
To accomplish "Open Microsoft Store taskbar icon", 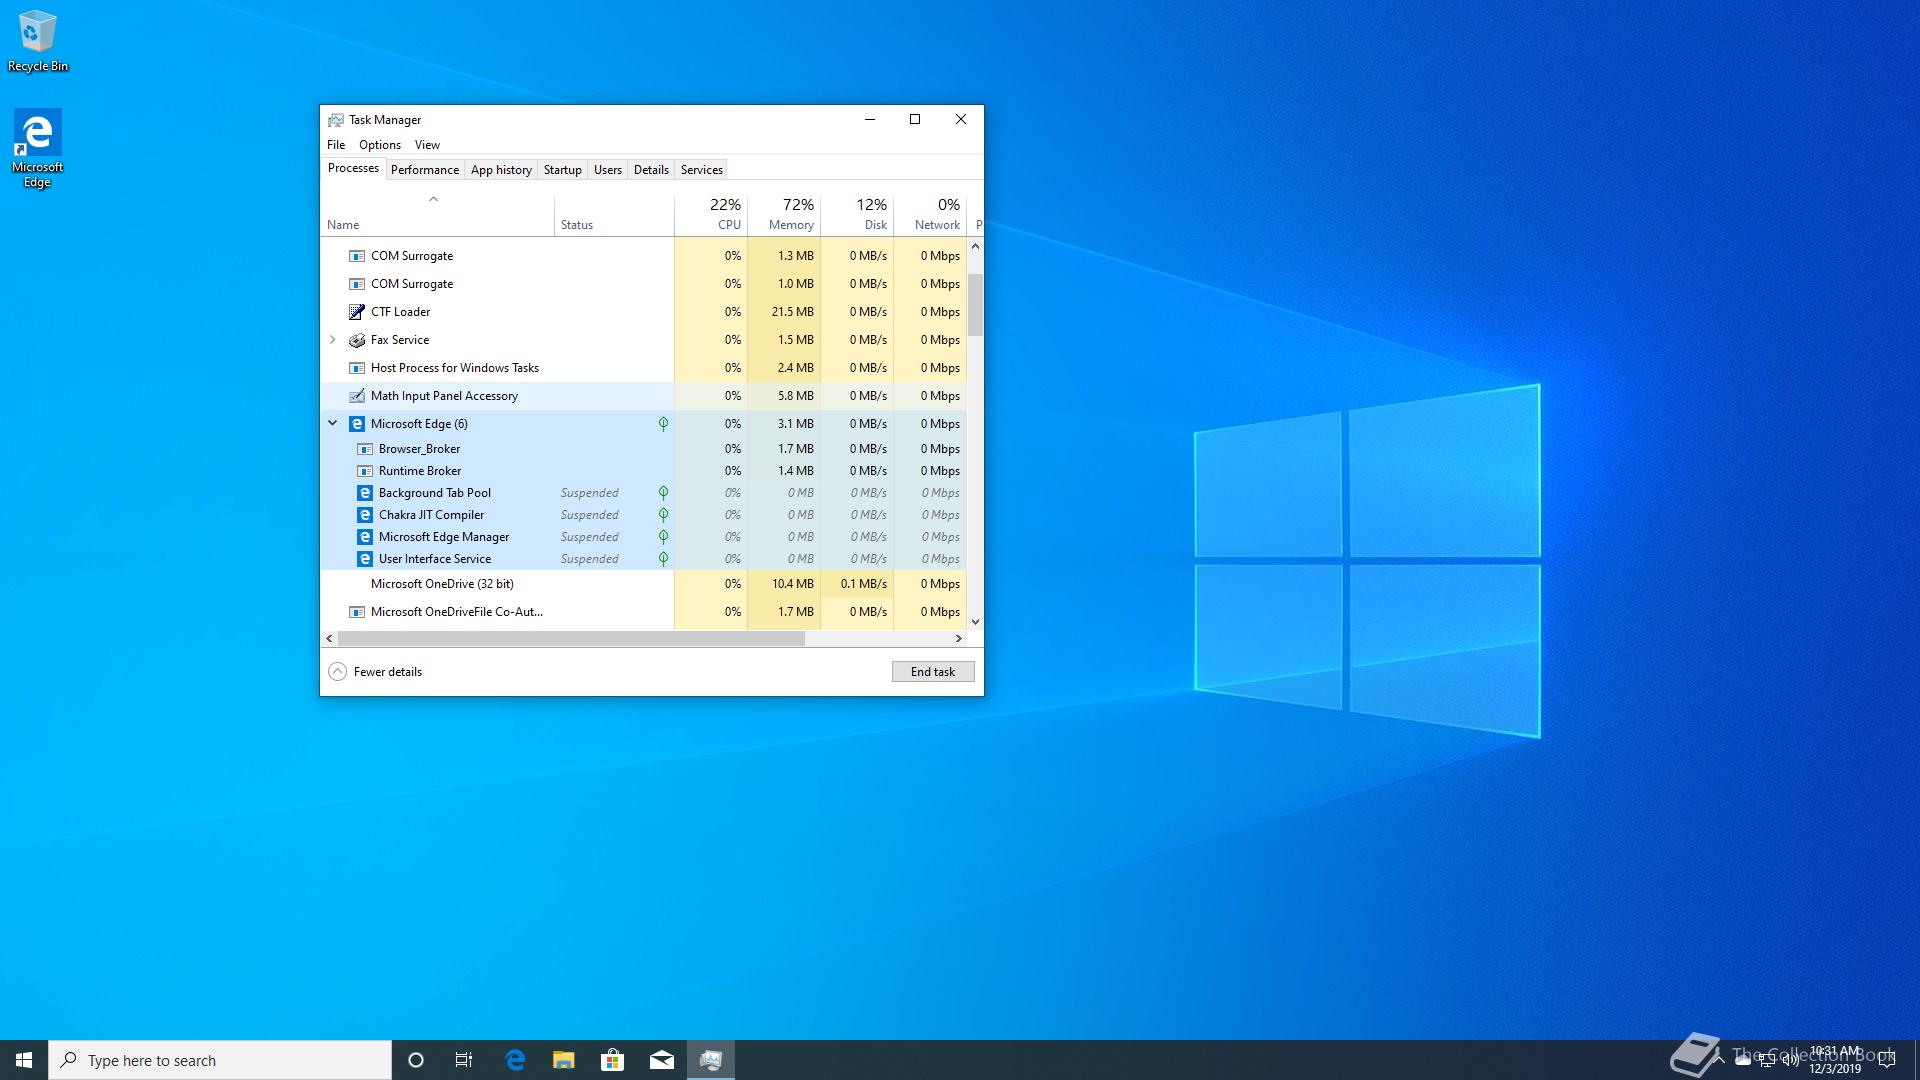I will pos(612,1060).
